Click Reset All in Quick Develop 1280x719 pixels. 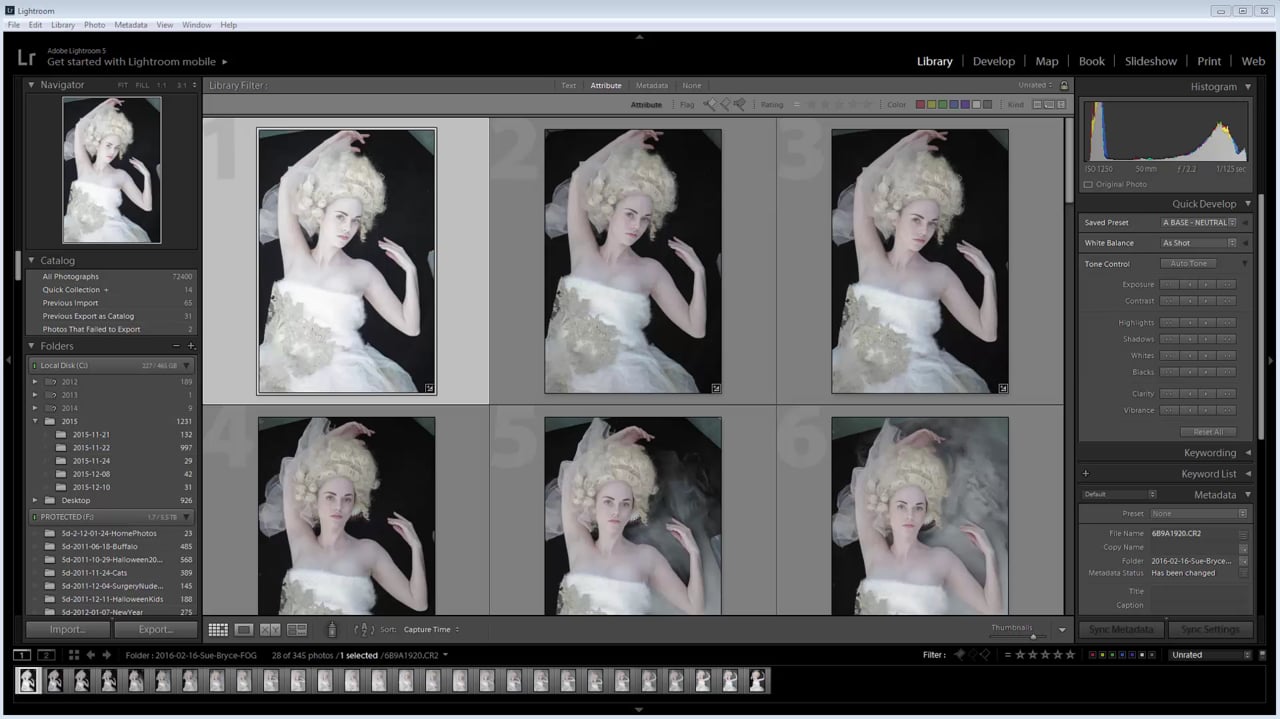1208,432
